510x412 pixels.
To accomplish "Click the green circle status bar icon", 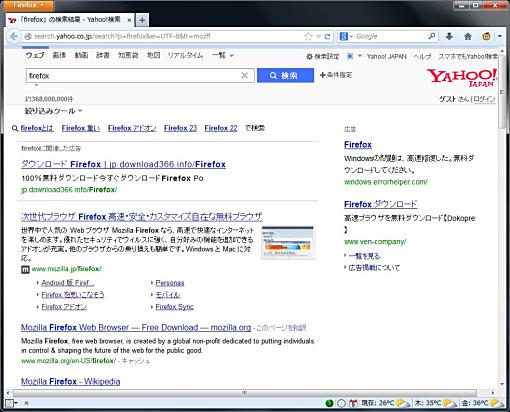I will coord(329,403).
